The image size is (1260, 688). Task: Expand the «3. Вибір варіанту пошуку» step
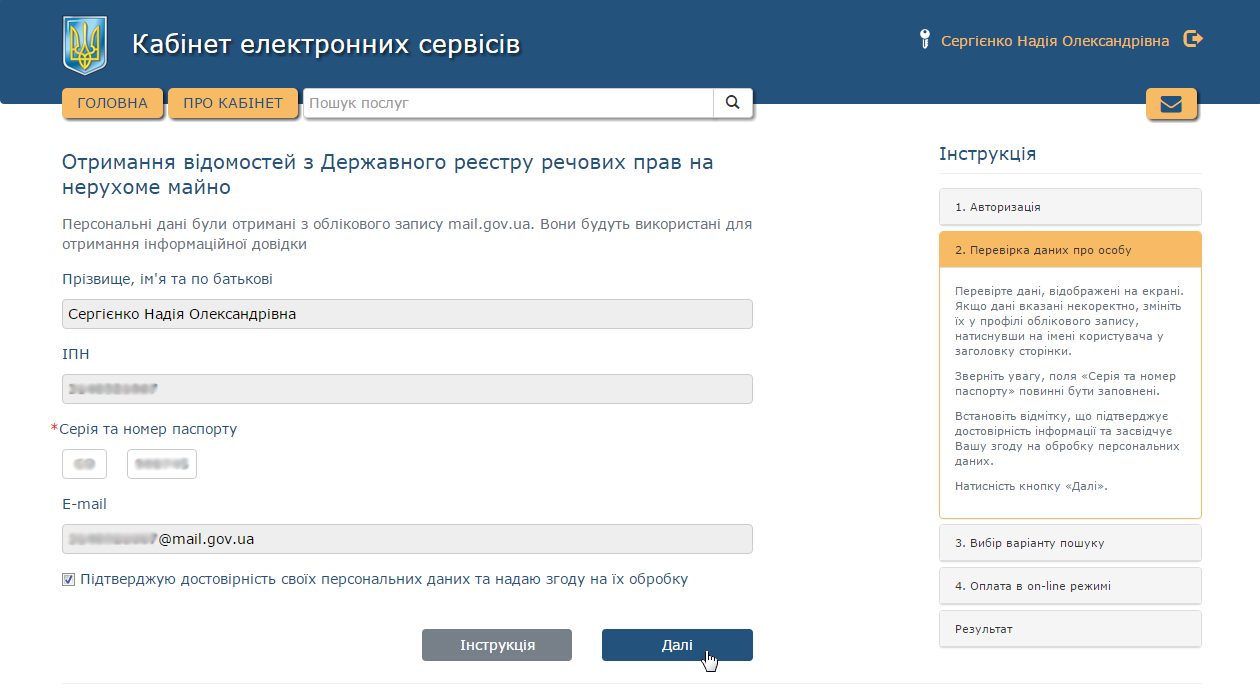click(1070, 543)
